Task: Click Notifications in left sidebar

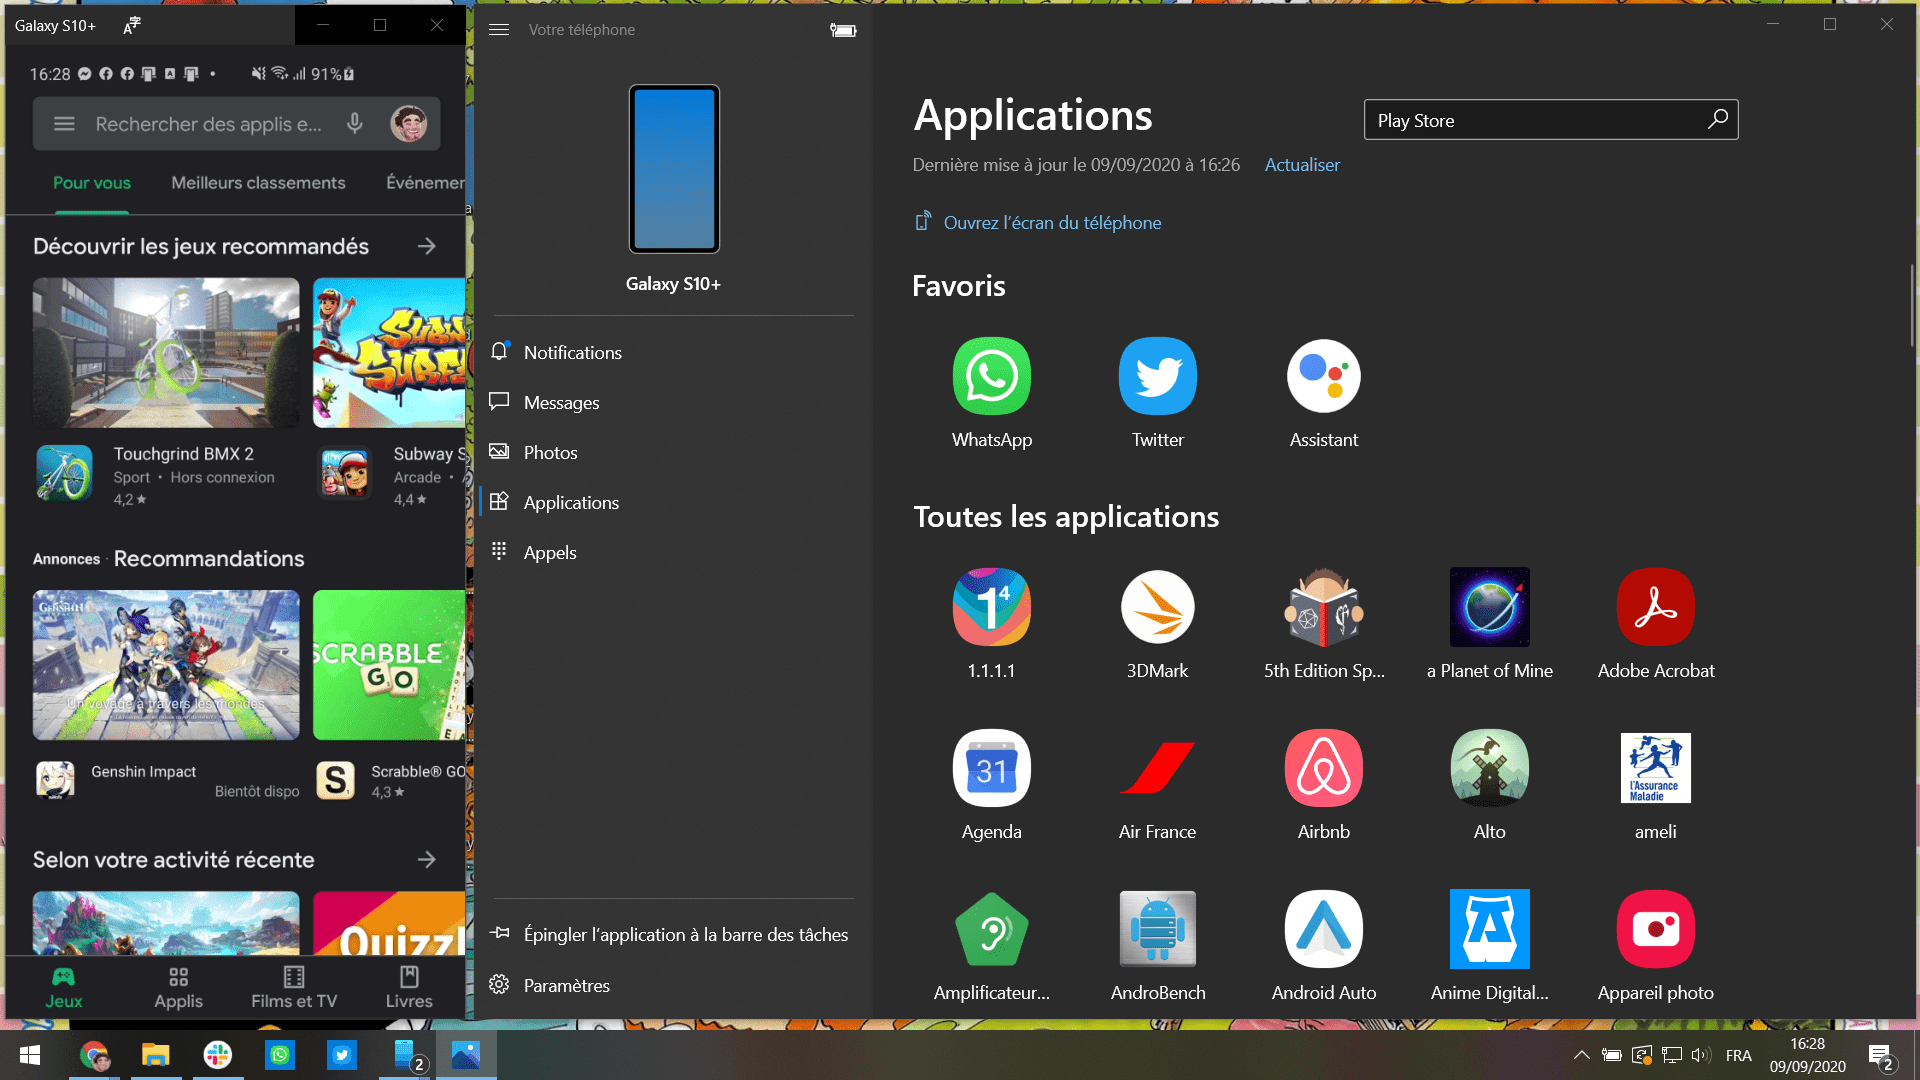Action: coord(574,352)
